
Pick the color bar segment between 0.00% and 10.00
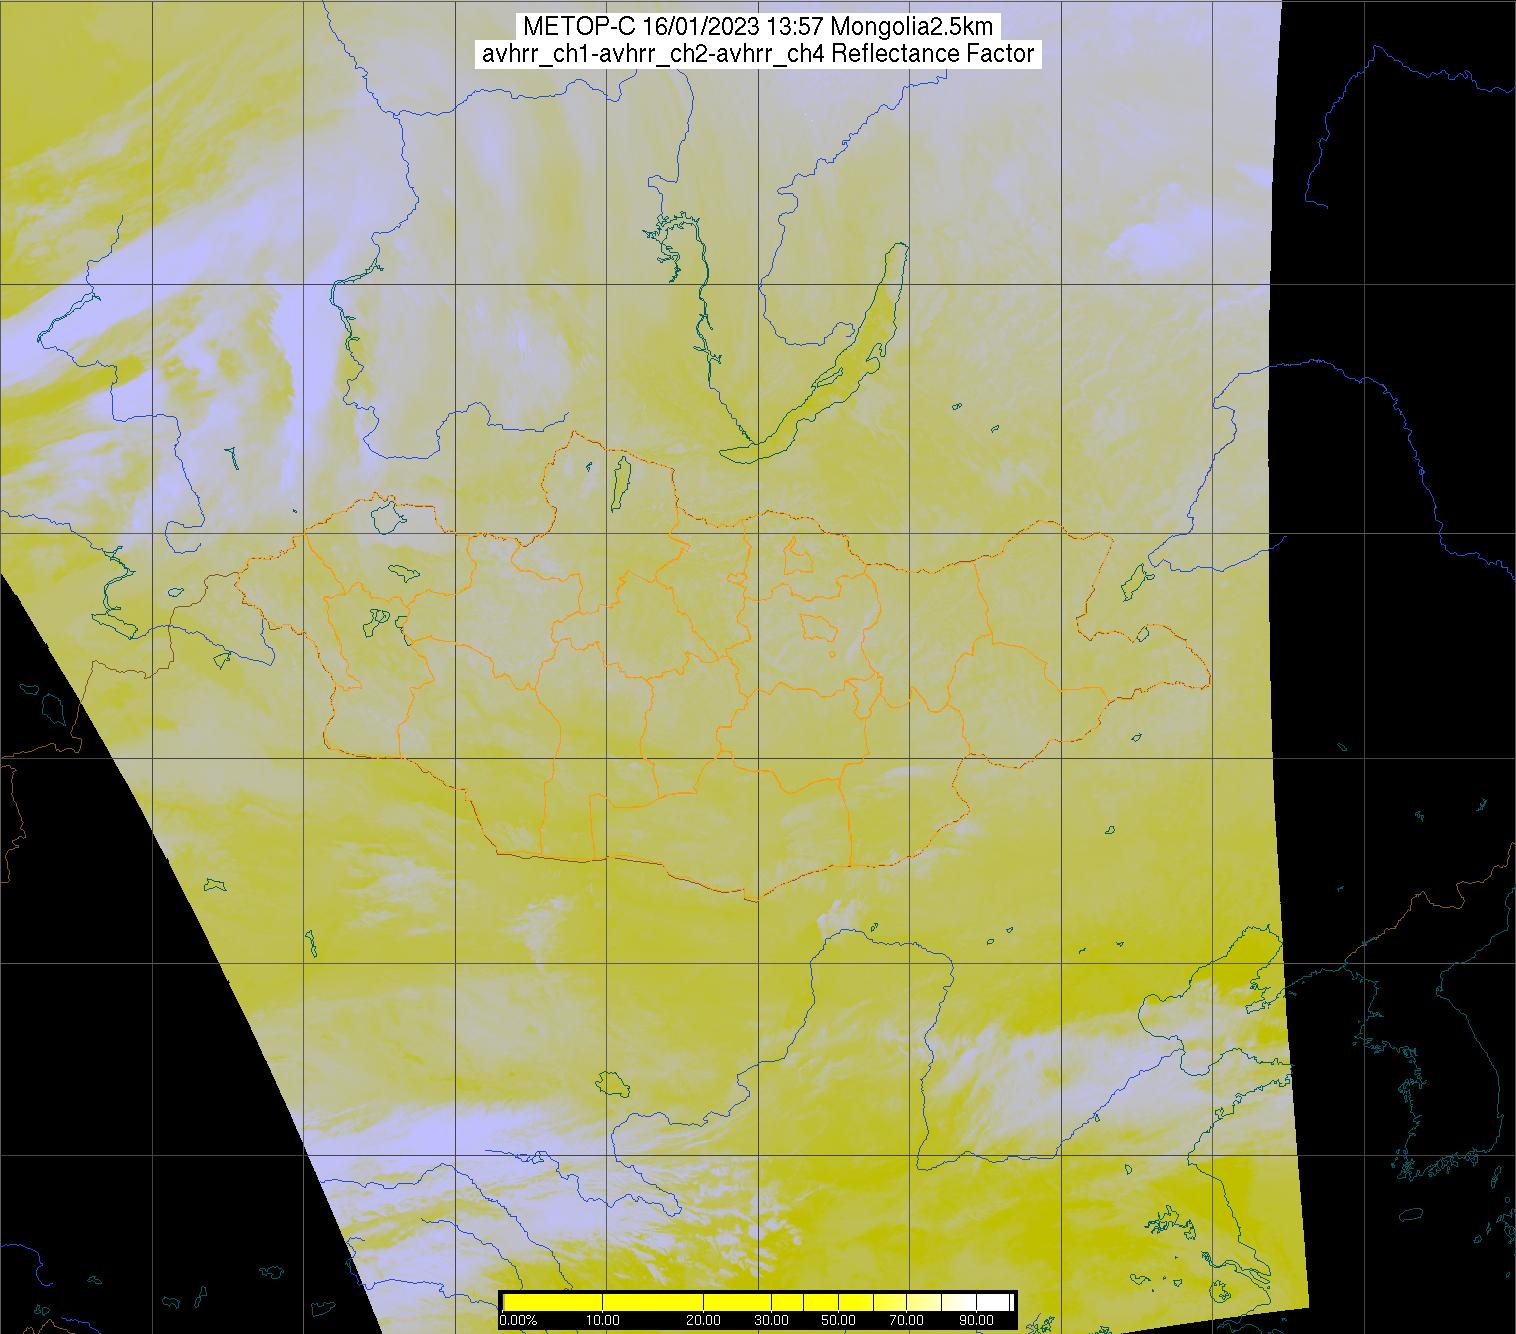tap(553, 1302)
